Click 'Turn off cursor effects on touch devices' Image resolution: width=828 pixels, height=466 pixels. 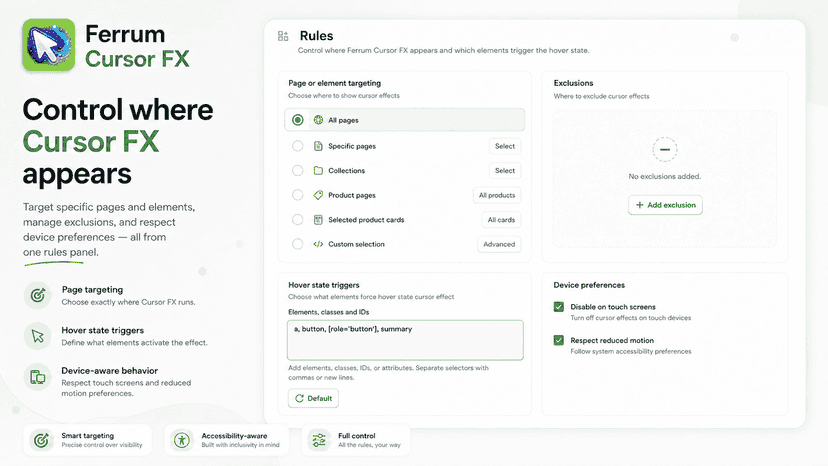631,318
